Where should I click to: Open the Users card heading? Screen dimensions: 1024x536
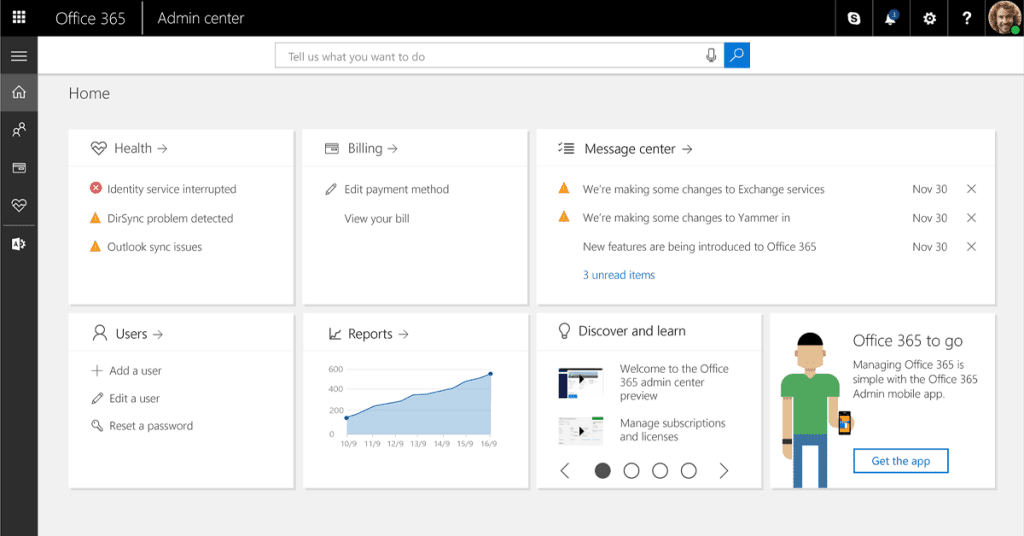tap(139, 334)
